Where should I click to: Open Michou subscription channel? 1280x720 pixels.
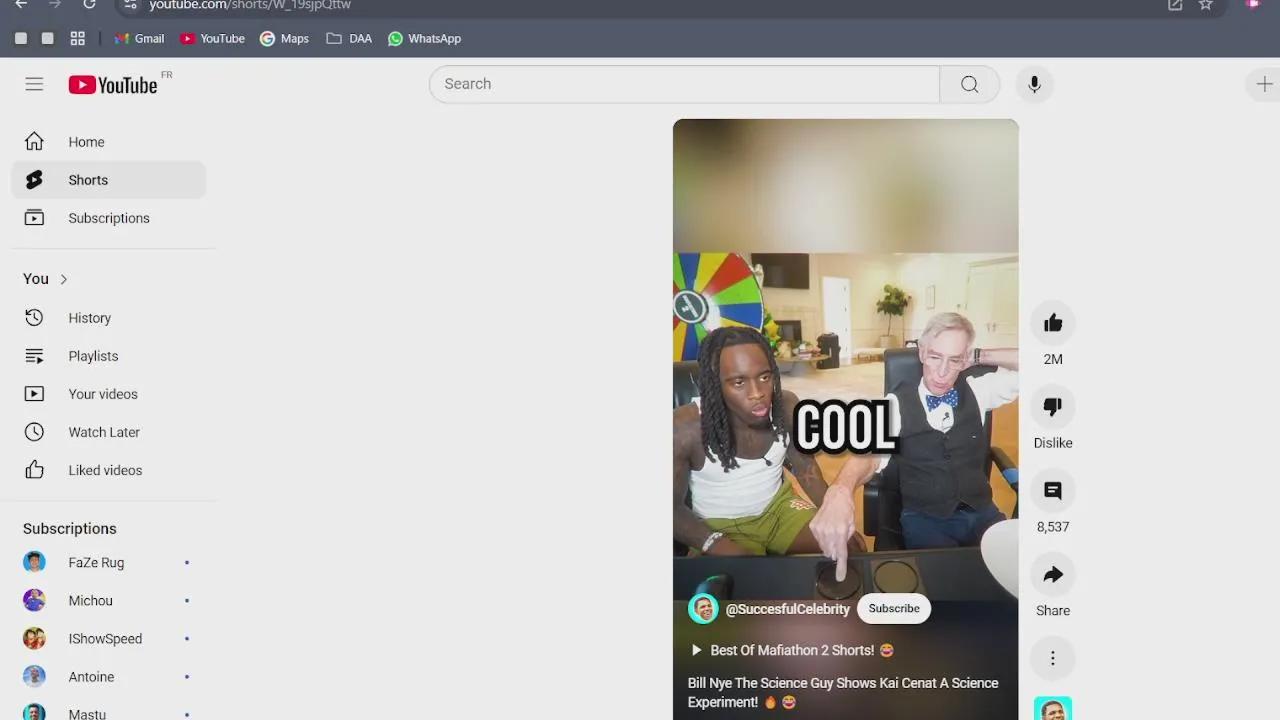pyautogui.click(x=109, y=601)
